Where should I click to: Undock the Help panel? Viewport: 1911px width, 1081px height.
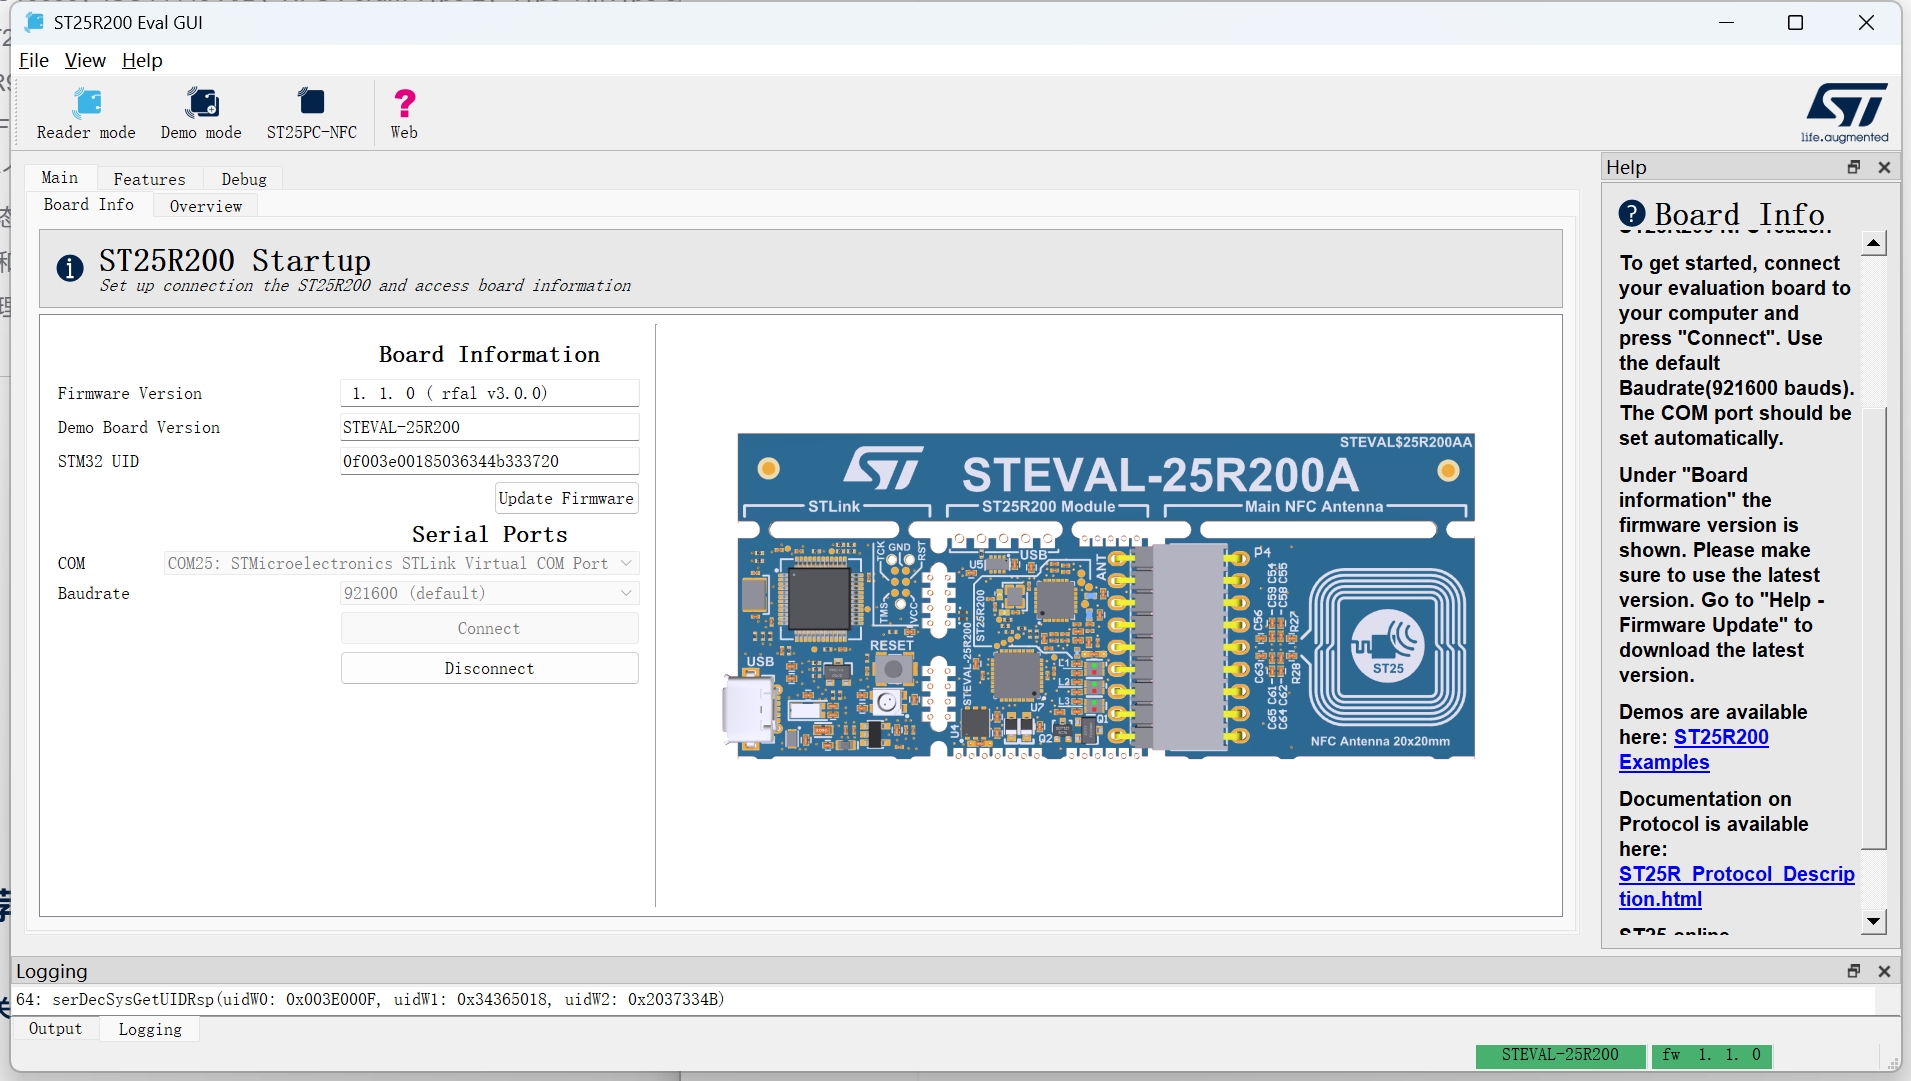[1854, 167]
